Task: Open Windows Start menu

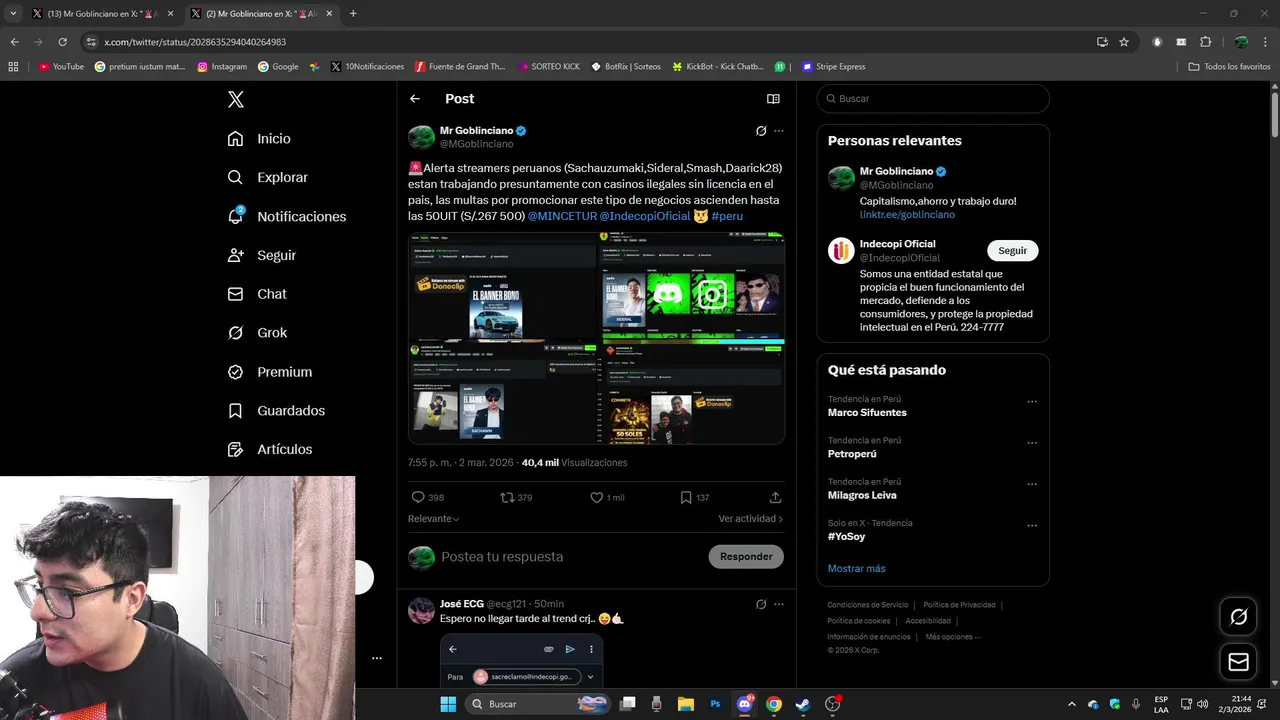Action: tap(447, 704)
